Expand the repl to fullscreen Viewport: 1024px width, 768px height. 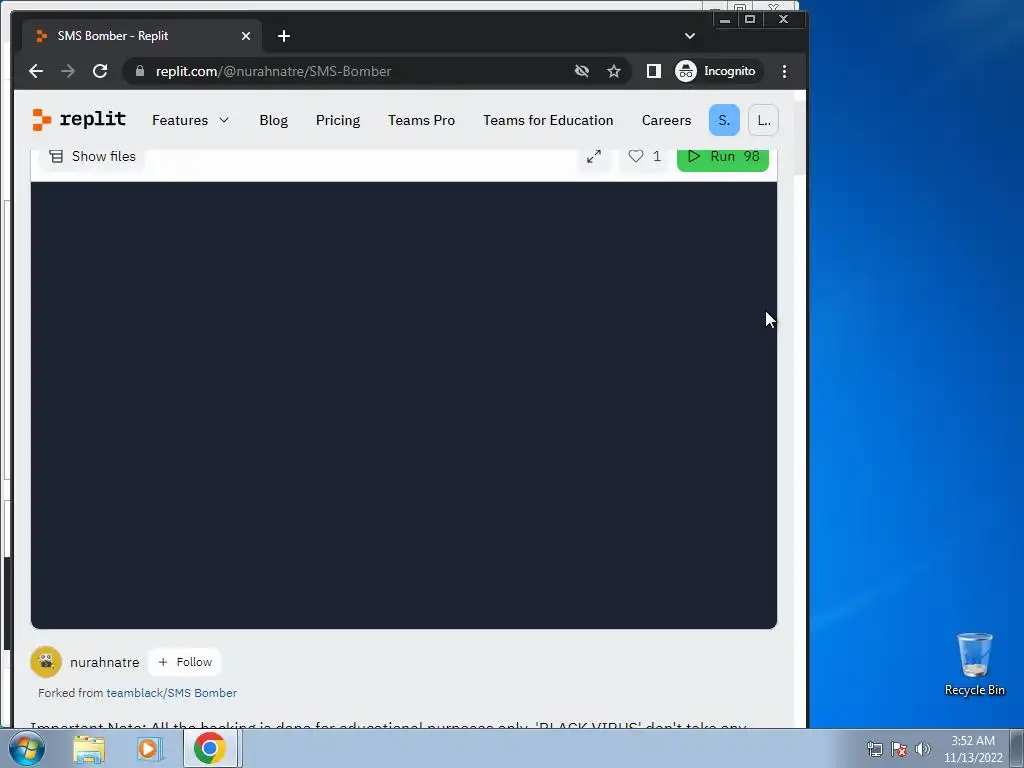tap(594, 157)
